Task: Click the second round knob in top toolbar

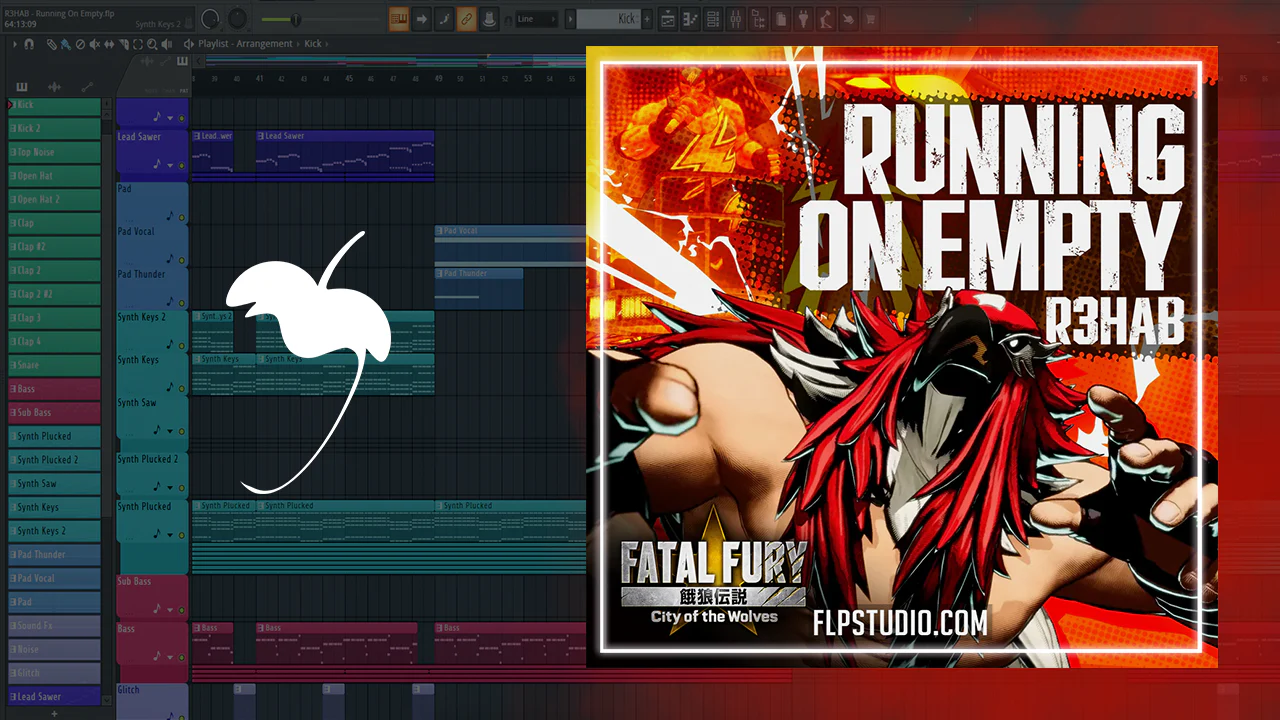Action: pyautogui.click(x=237, y=18)
